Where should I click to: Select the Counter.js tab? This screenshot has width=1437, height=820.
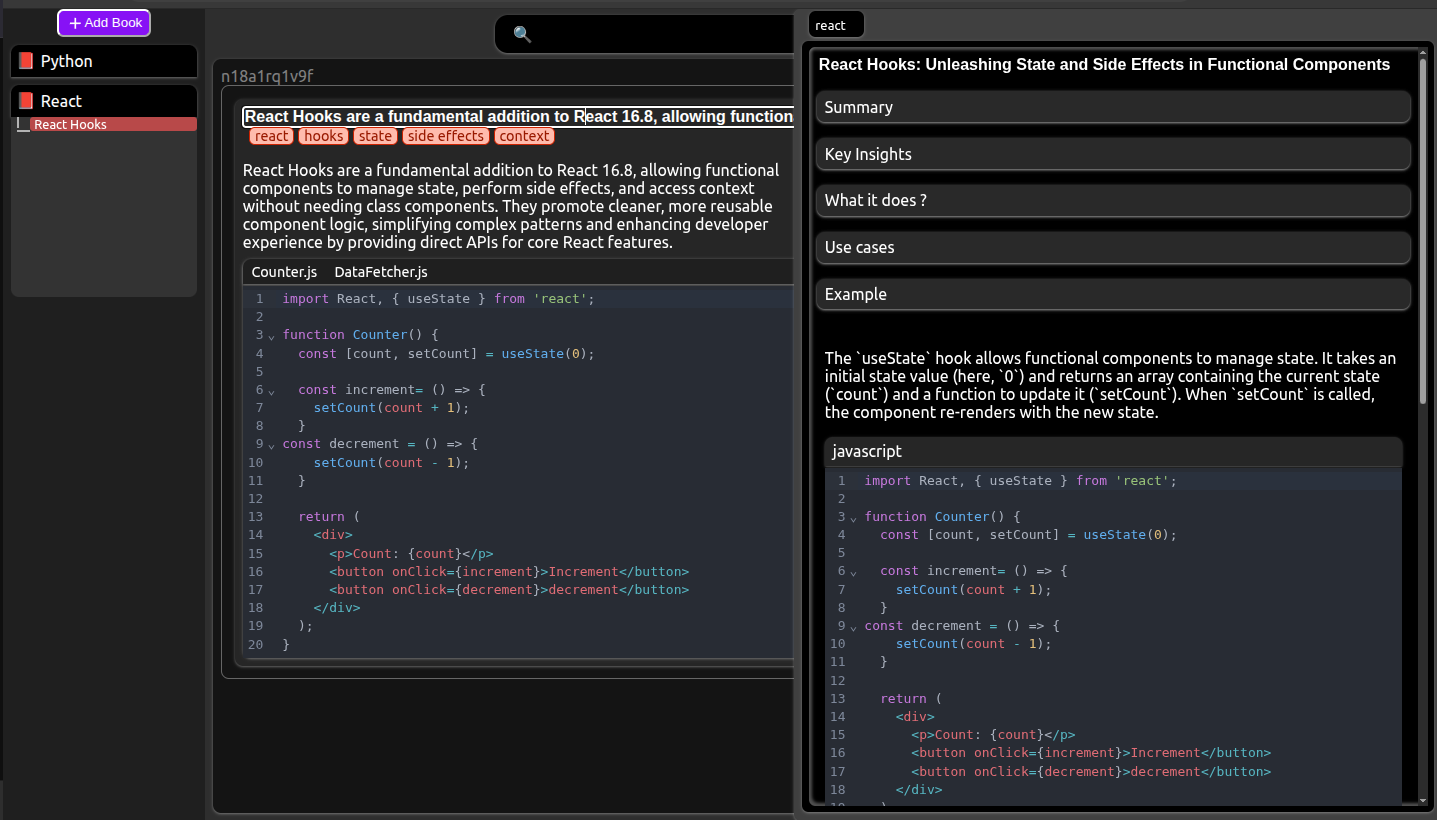coord(284,272)
